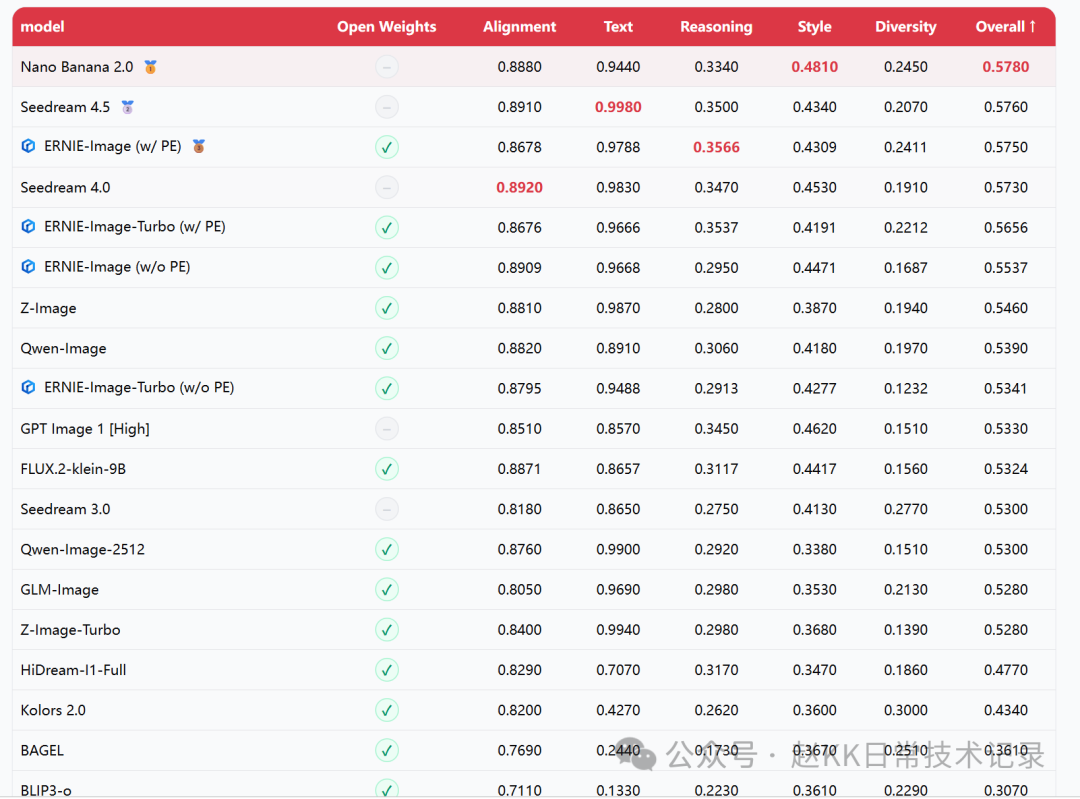1080x799 pixels.
Task: Click HiDream-I1-Full Text value 0.7070
Action: (x=618, y=670)
